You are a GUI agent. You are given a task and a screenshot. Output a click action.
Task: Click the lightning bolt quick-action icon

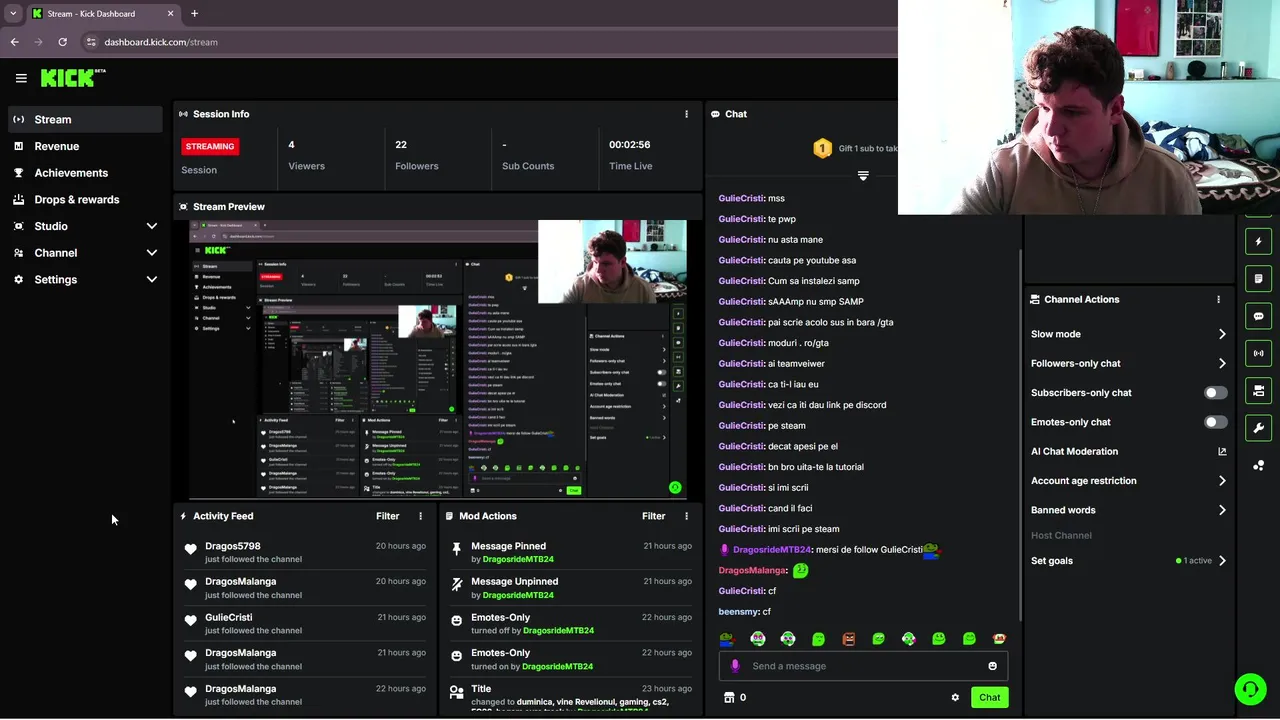(1258, 241)
